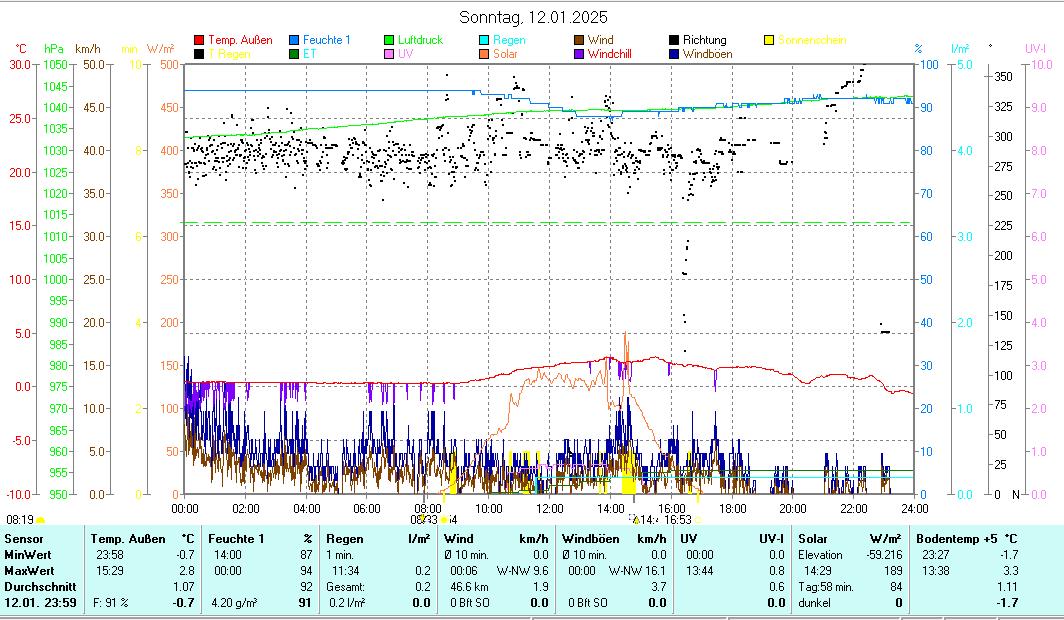Select the Solar column header in table
Viewport: 1064px width, 620px height.
click(x=813, y=539)
